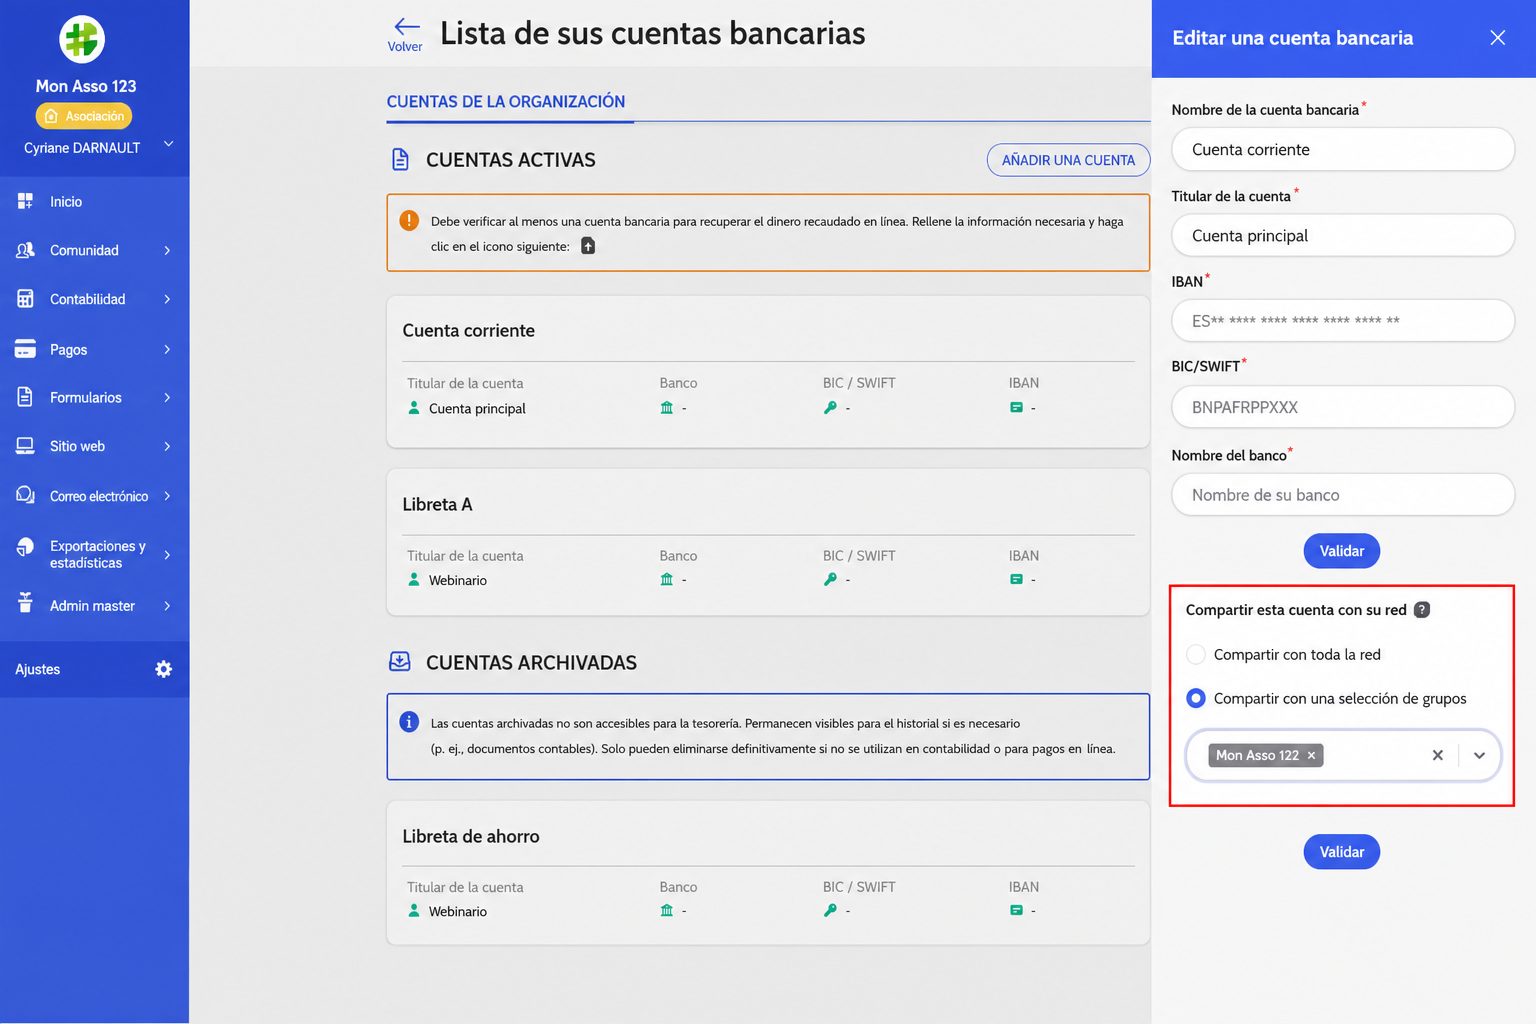This screenshot has height=1024, width=1536.
Task: Expand the Correo electrónico submenu chevron
Action: click(167, 495)
